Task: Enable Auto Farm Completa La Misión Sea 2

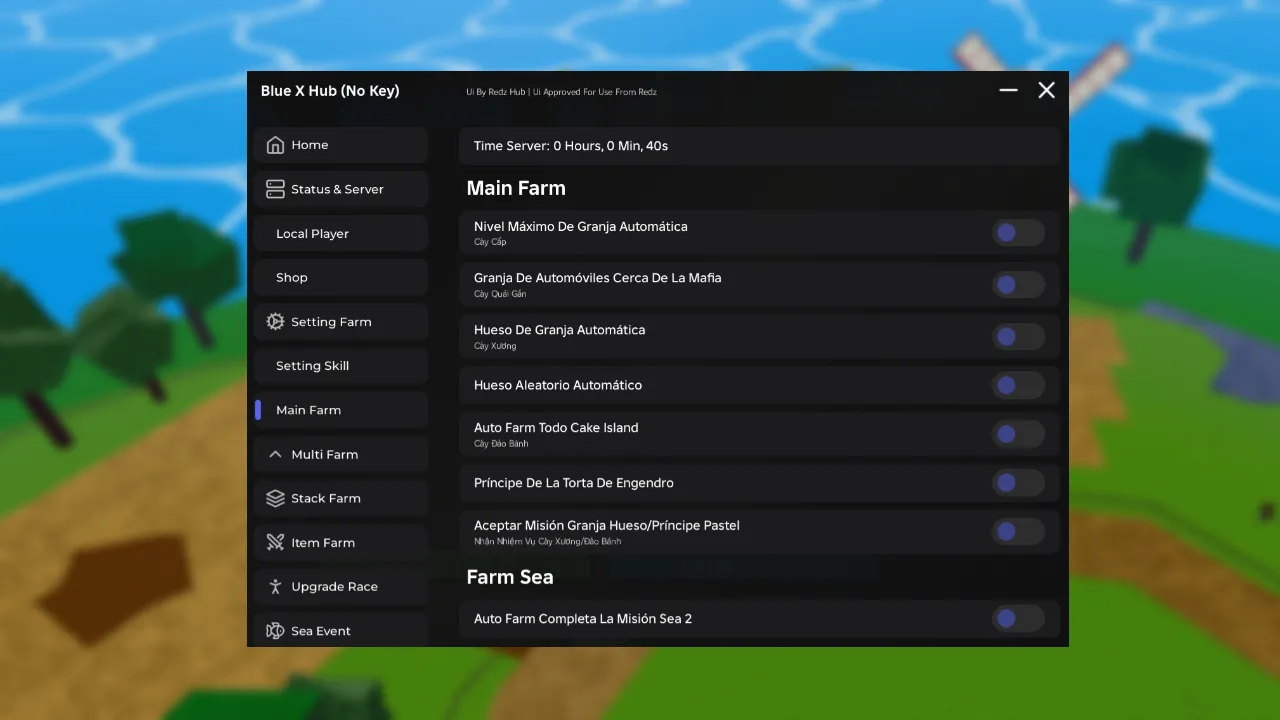Action: (x=1018, y=618)
